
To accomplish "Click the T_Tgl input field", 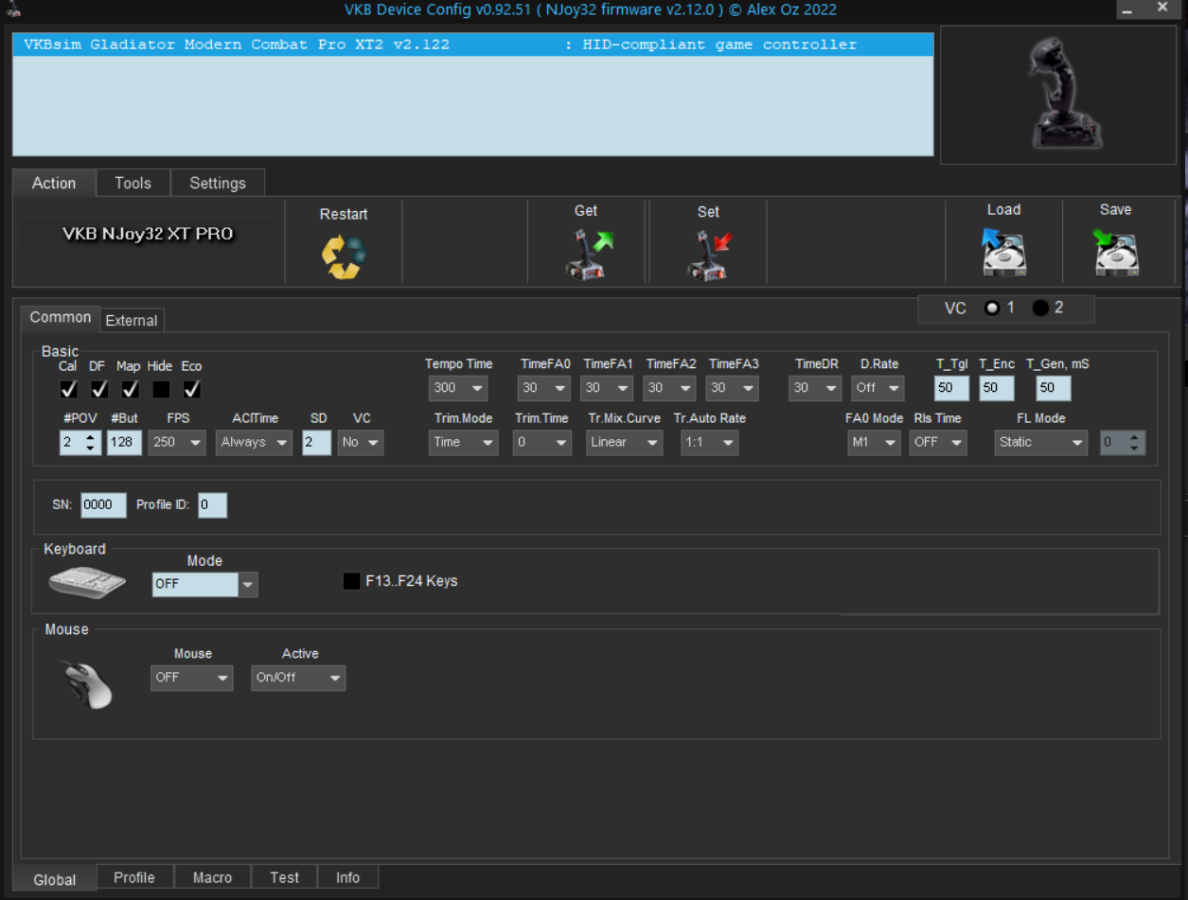I will [x=951, y=388].
